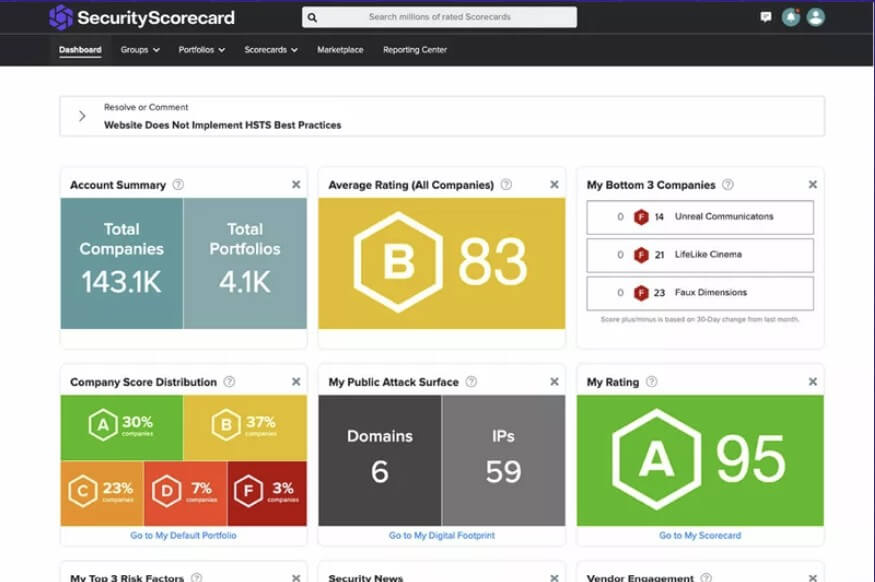
Task: Show help for My Rating
Action: (651, 382)
